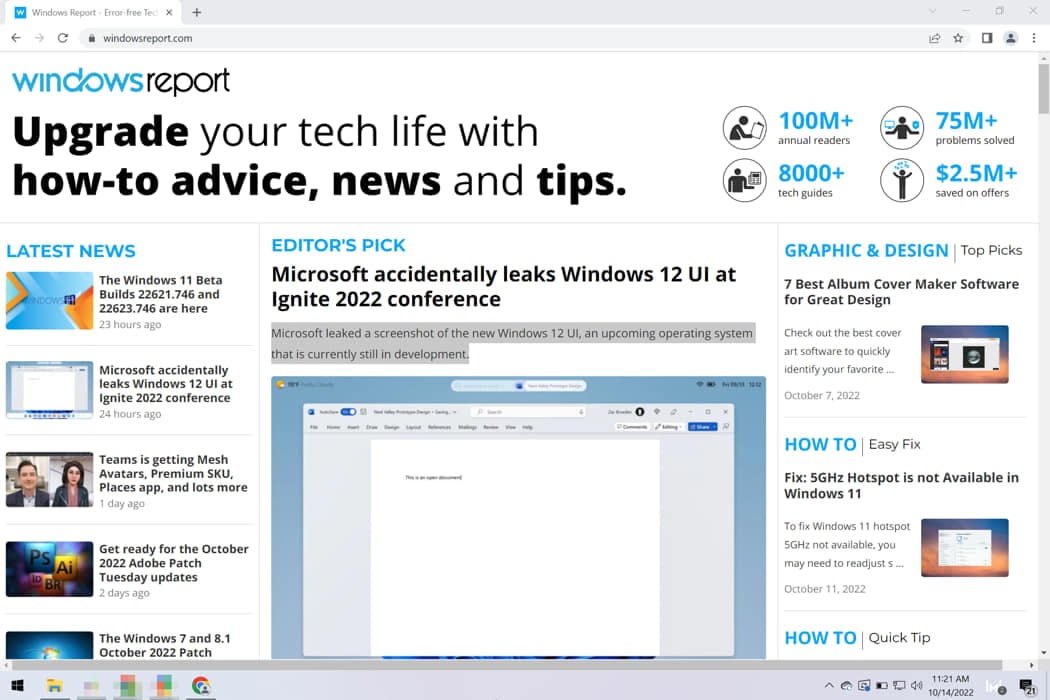Open the Chrome profile avatar
1050x700 pixels.
tap(1010, 38)
